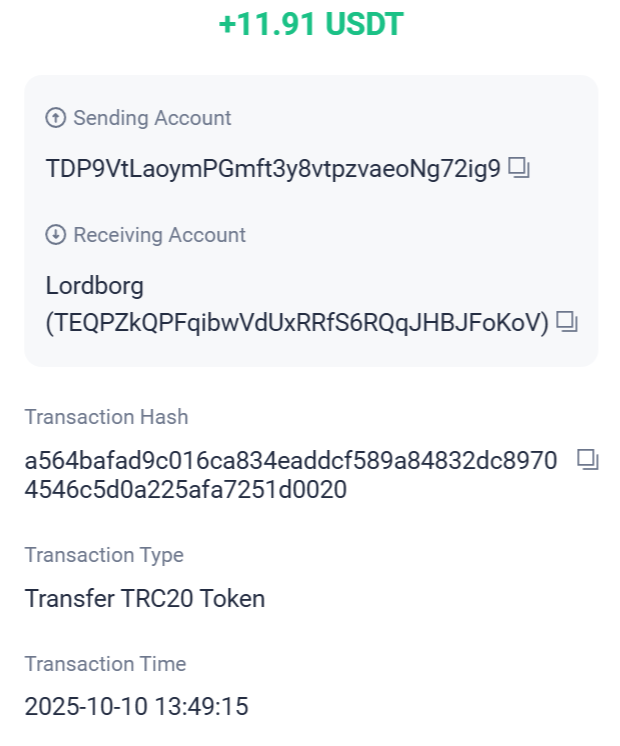
Task: Click the Transfer TRC20 Token value
Action: click(x=145, y=599)
